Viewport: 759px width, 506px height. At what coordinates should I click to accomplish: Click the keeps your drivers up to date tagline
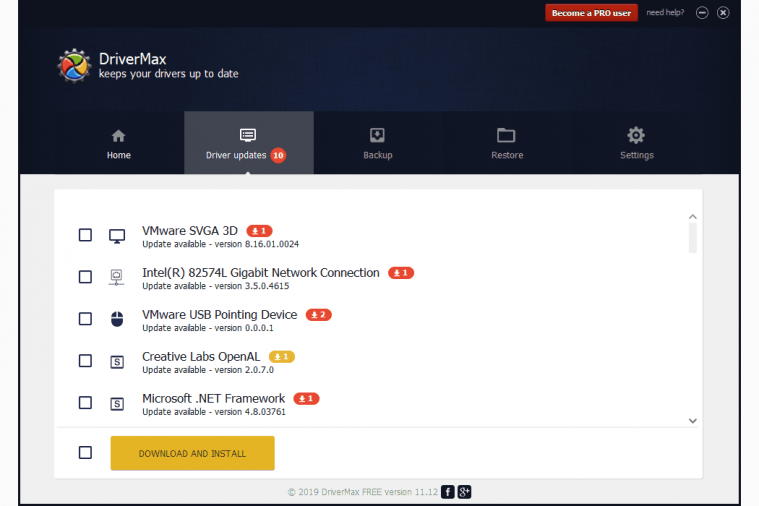(x=168, y=74)
